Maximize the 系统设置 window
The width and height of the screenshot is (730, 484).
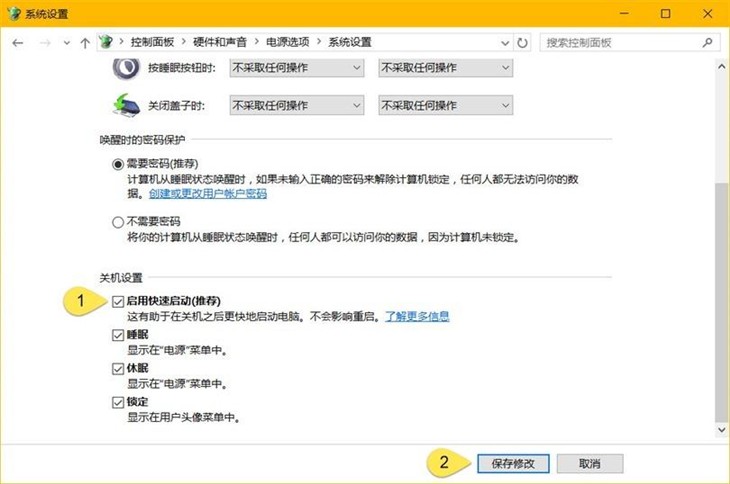(x=666, y=13)
